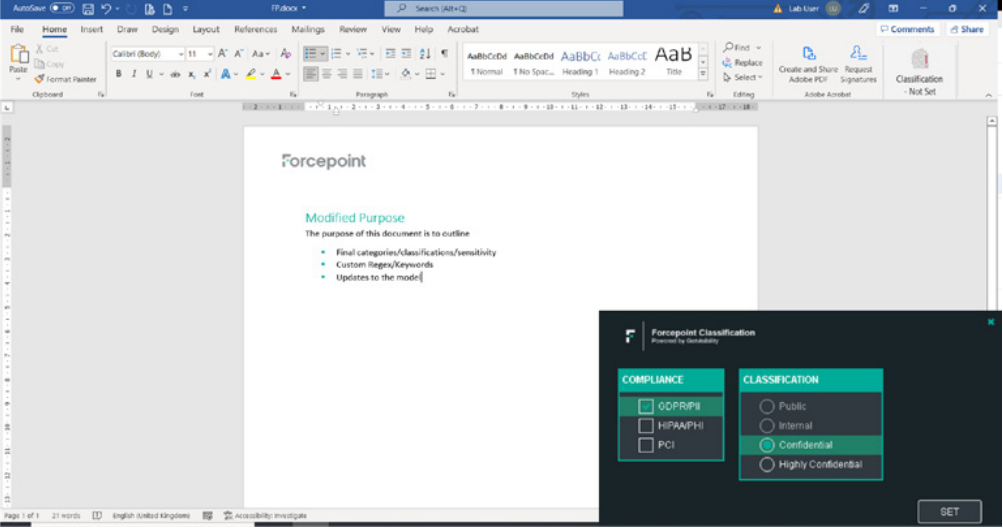Select the Internal classification radio
The width and height of the screenshot is (1003, 530).
click(x=766, y=426)
